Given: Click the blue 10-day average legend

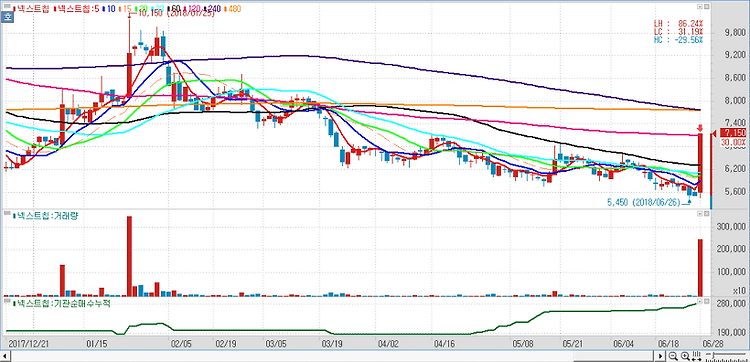Looking at the screenshot, I should click(x=109, y=9).
